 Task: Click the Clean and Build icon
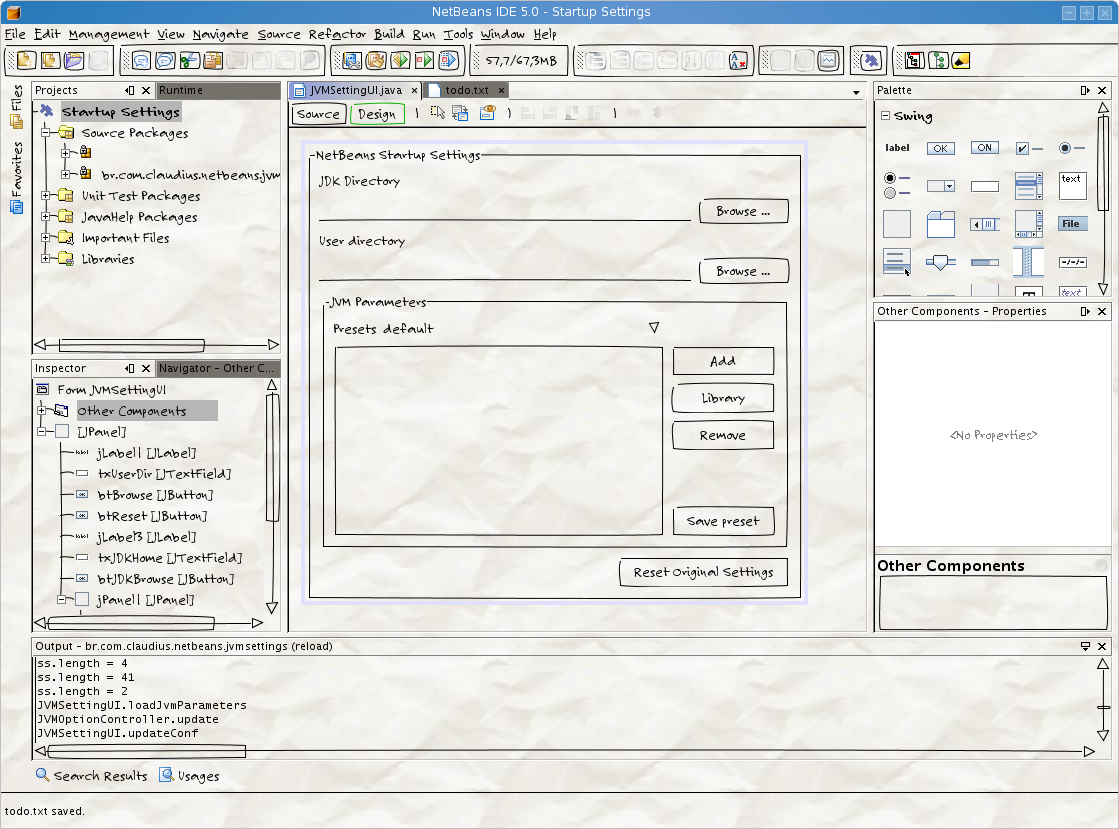375,61
